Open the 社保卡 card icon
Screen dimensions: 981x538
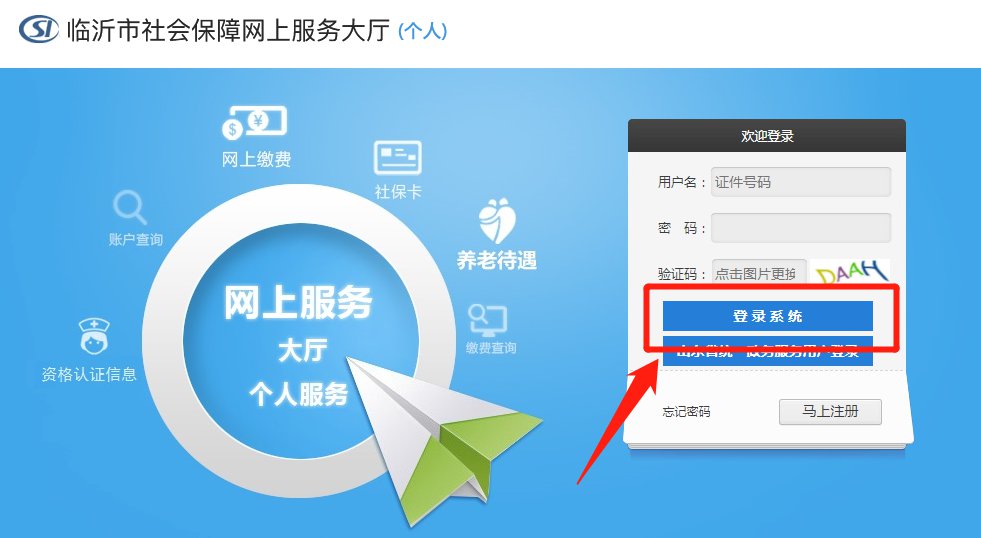pyautogui.click(x=397, y=158)
